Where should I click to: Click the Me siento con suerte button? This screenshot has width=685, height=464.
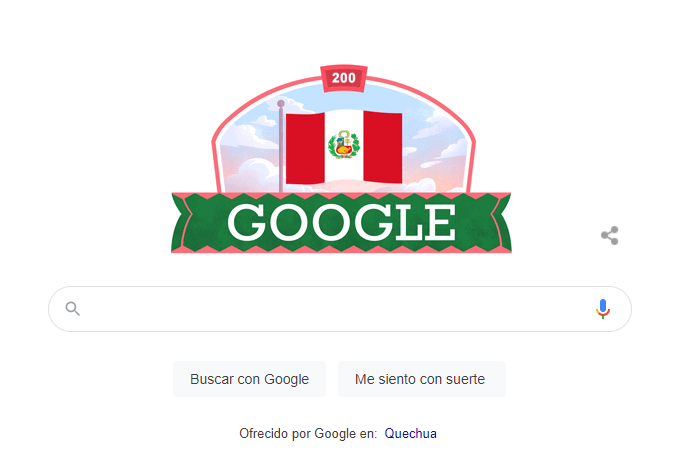click(422, 379)
